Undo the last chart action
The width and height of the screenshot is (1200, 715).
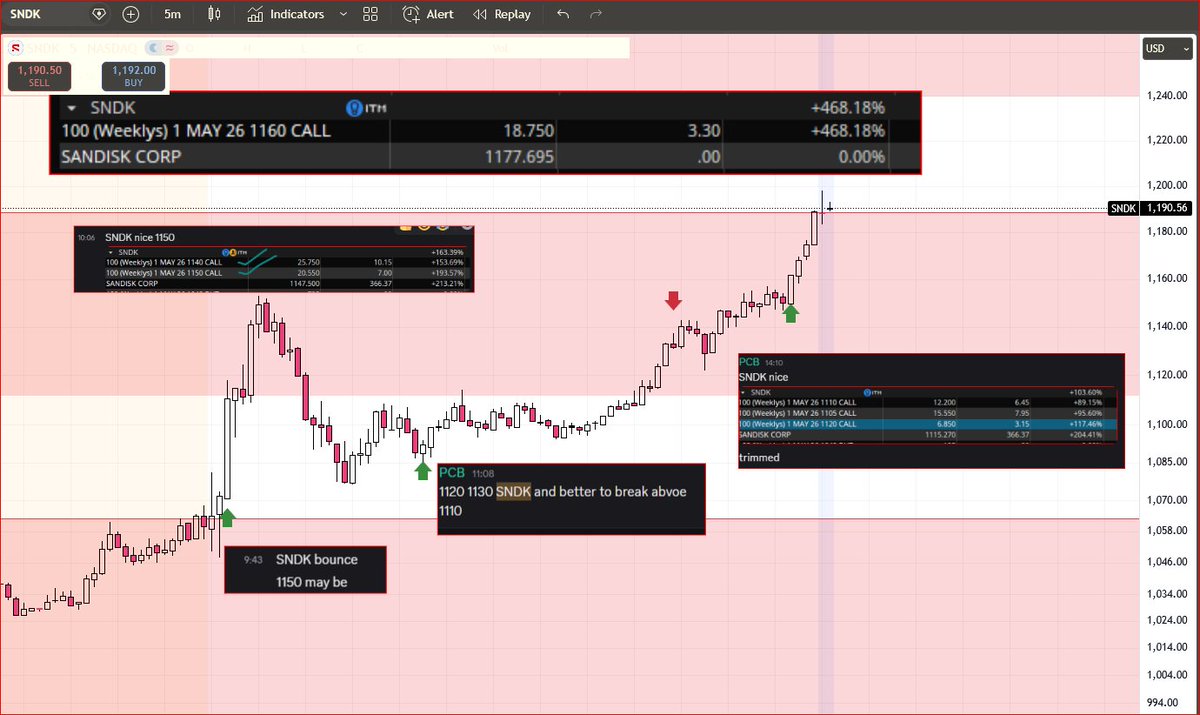(x=563, y=14)
